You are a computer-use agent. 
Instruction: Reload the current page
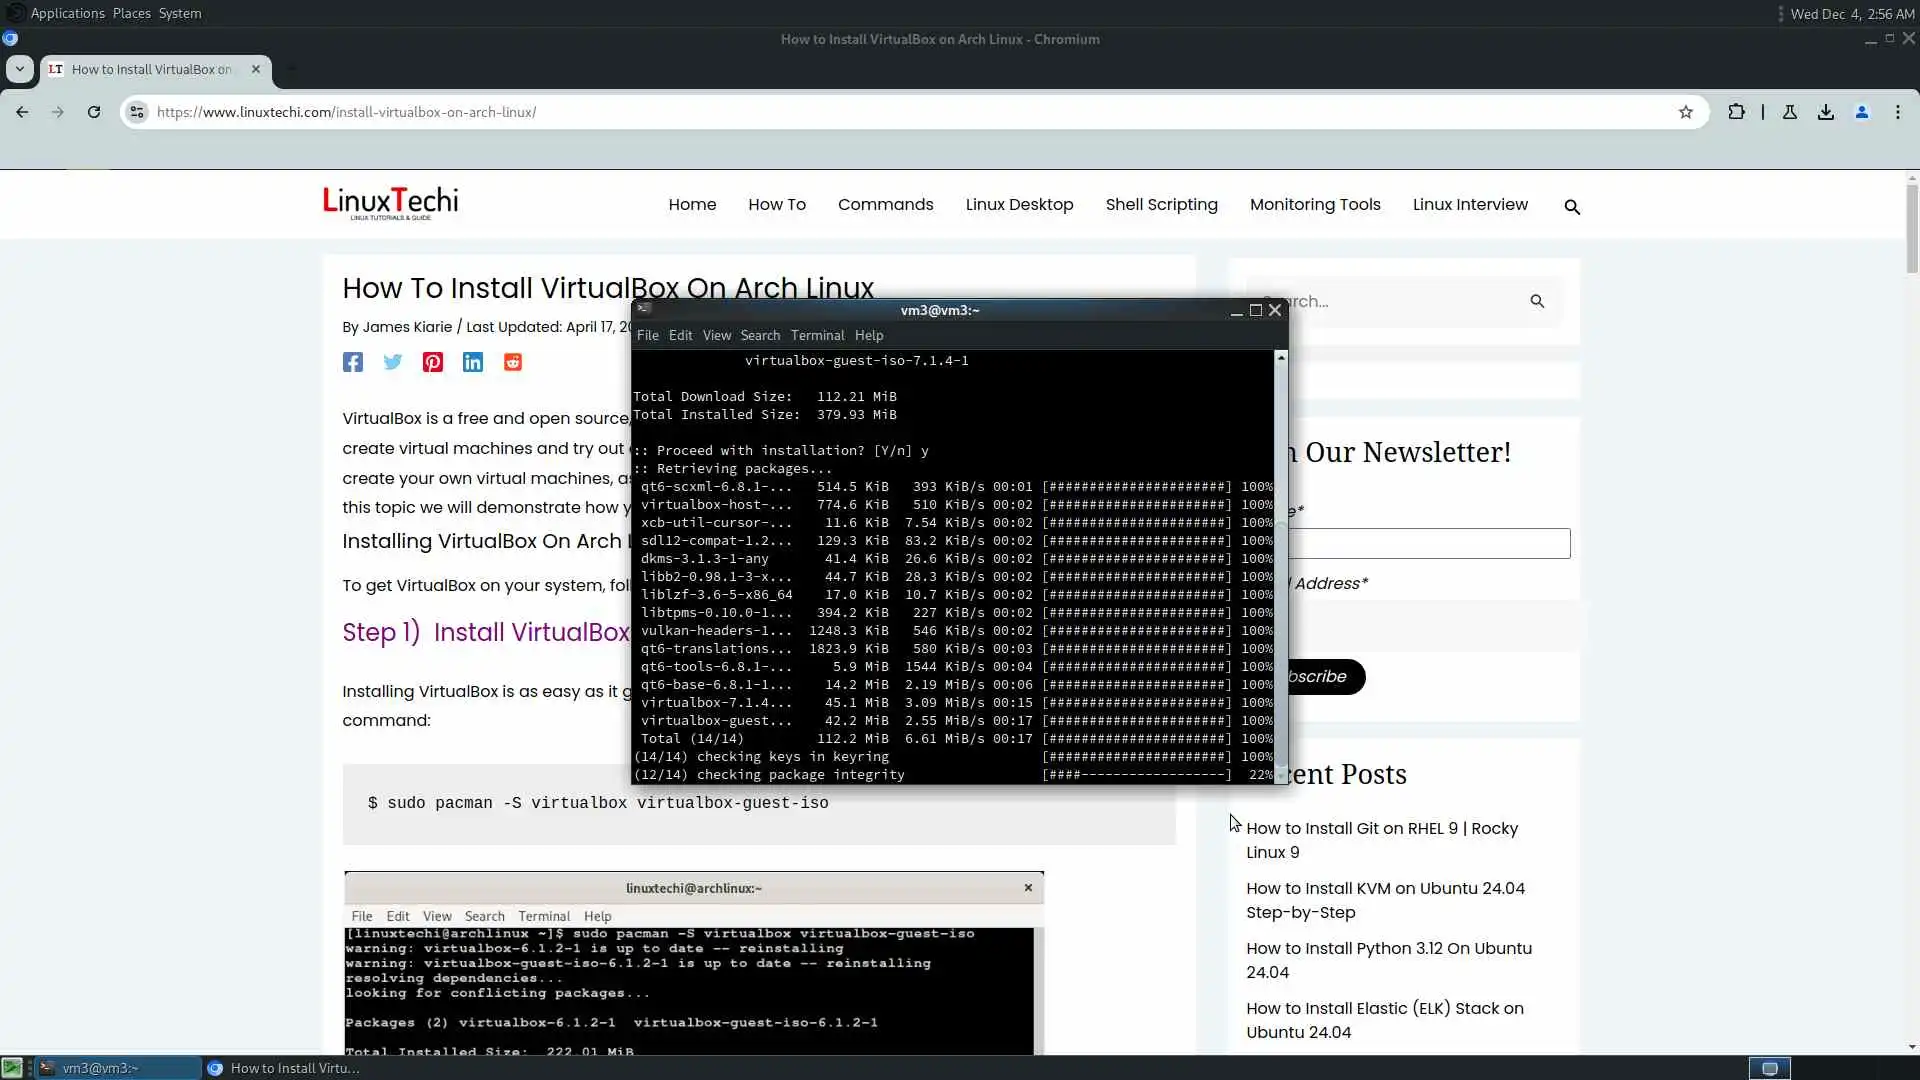(x=94, y=112)
